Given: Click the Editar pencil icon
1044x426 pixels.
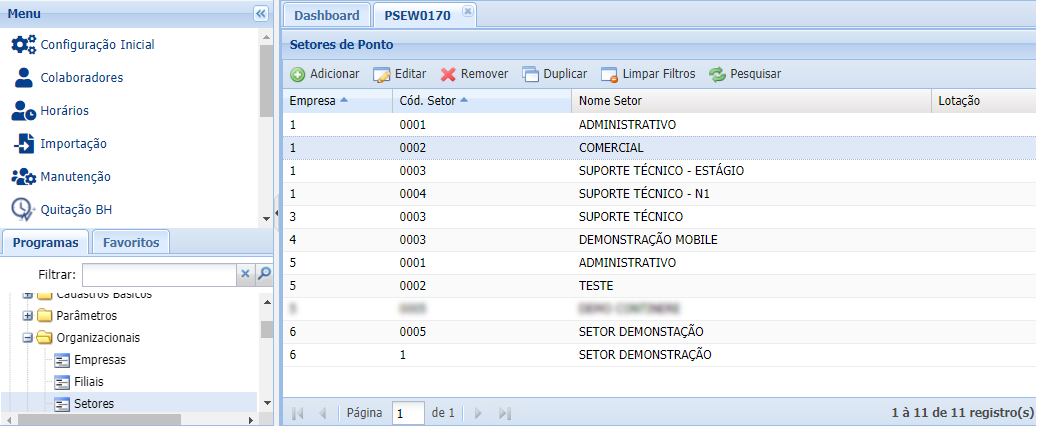Looking at the screenshot, I should click(x=381, y=74).
